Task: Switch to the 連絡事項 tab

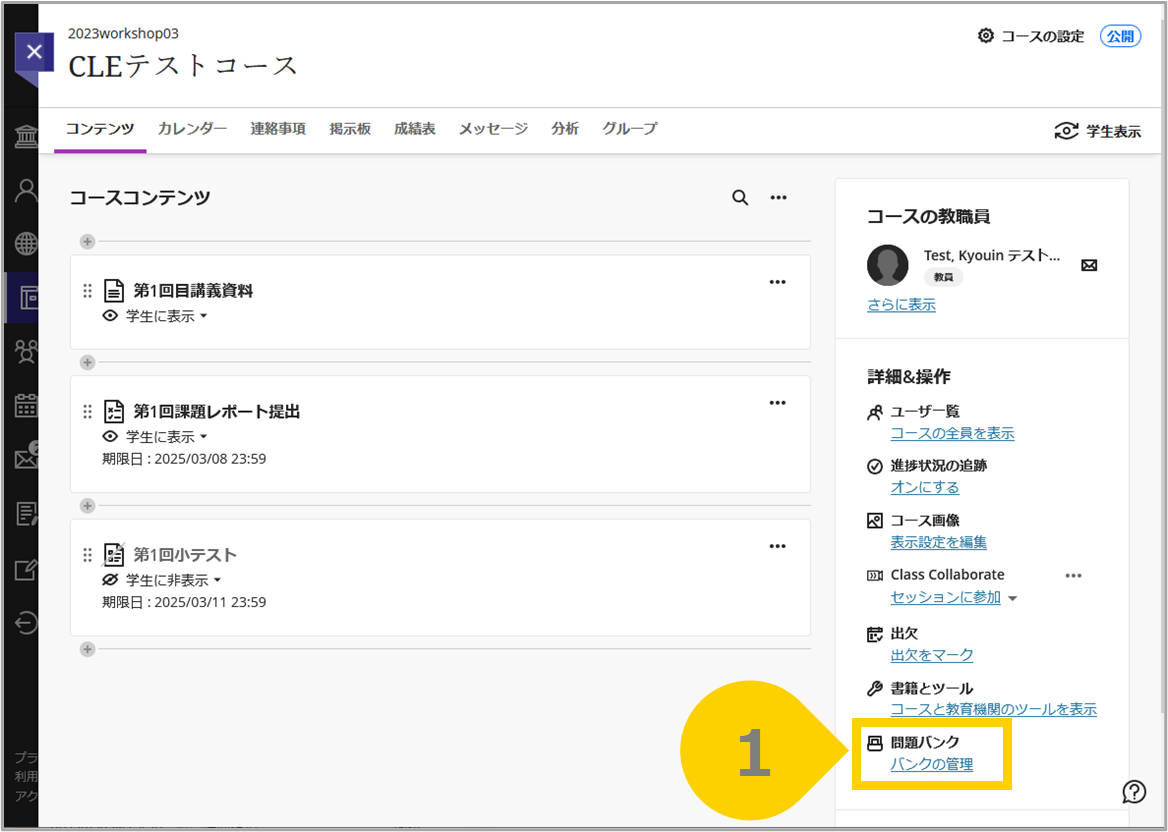Action: tap(278, 129)
